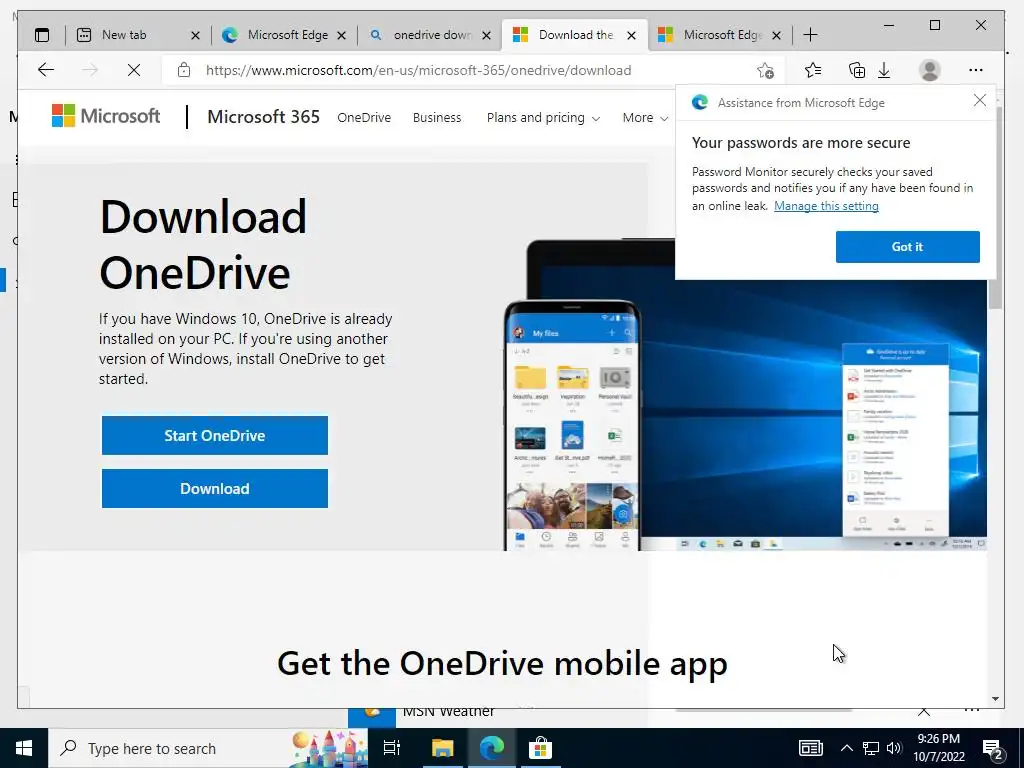Close the 'New tab' tab
The height and width of the screenshot is (768, 1024).
pos(195,35)
